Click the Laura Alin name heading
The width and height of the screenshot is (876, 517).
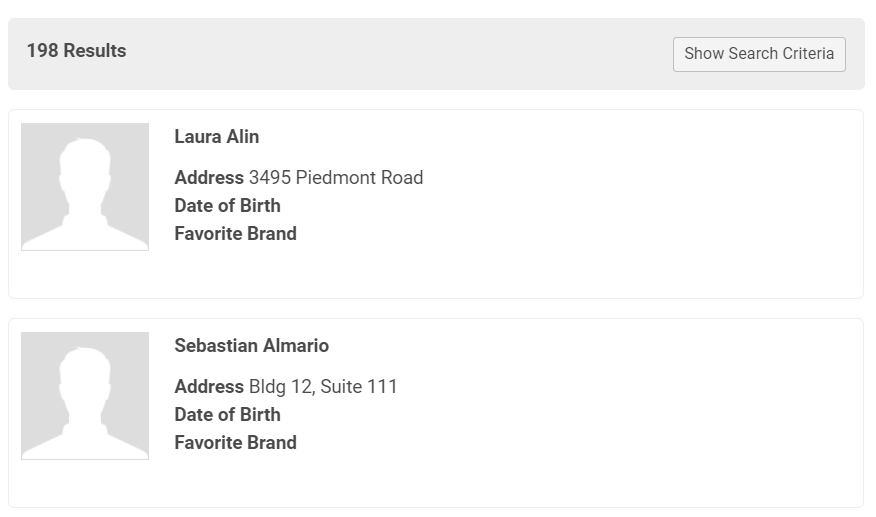click(216, 137)
